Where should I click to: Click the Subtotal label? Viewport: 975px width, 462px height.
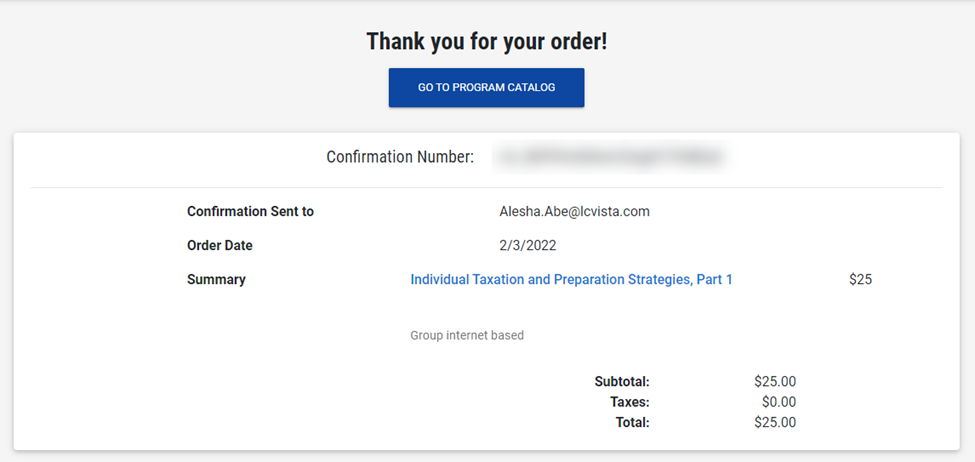point(622,381)
